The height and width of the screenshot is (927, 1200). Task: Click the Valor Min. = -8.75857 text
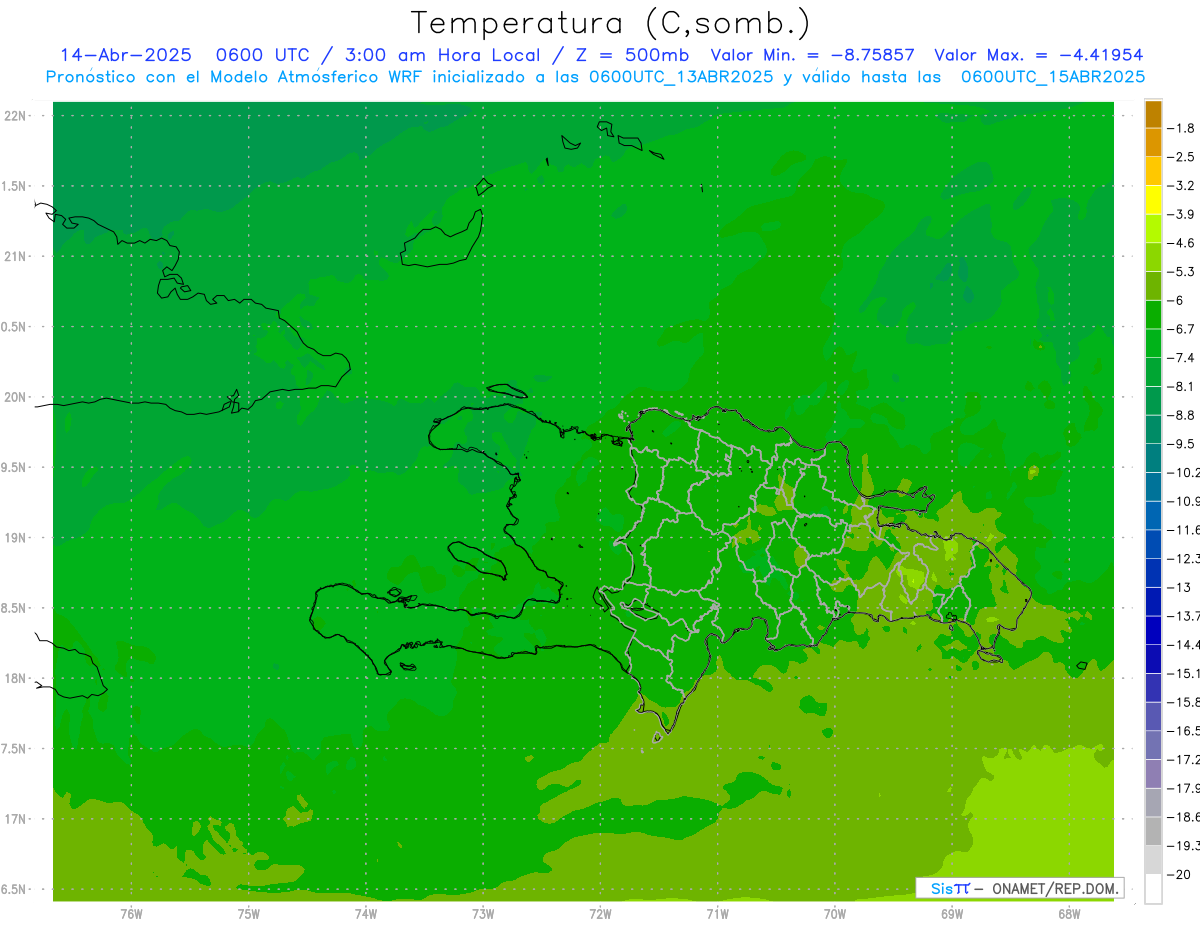pyautogui.click(x=811, y=55)
